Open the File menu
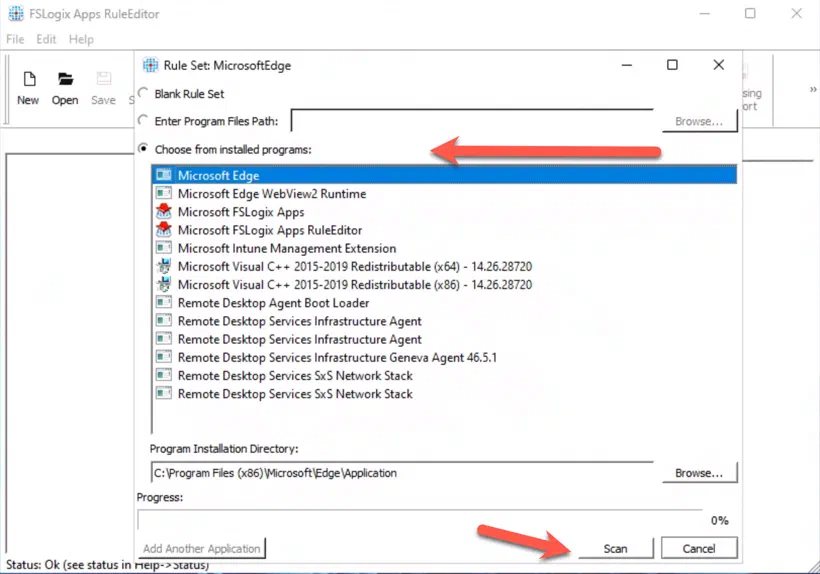The width and height of the screenshot is (820, 574). pos(15,39)
